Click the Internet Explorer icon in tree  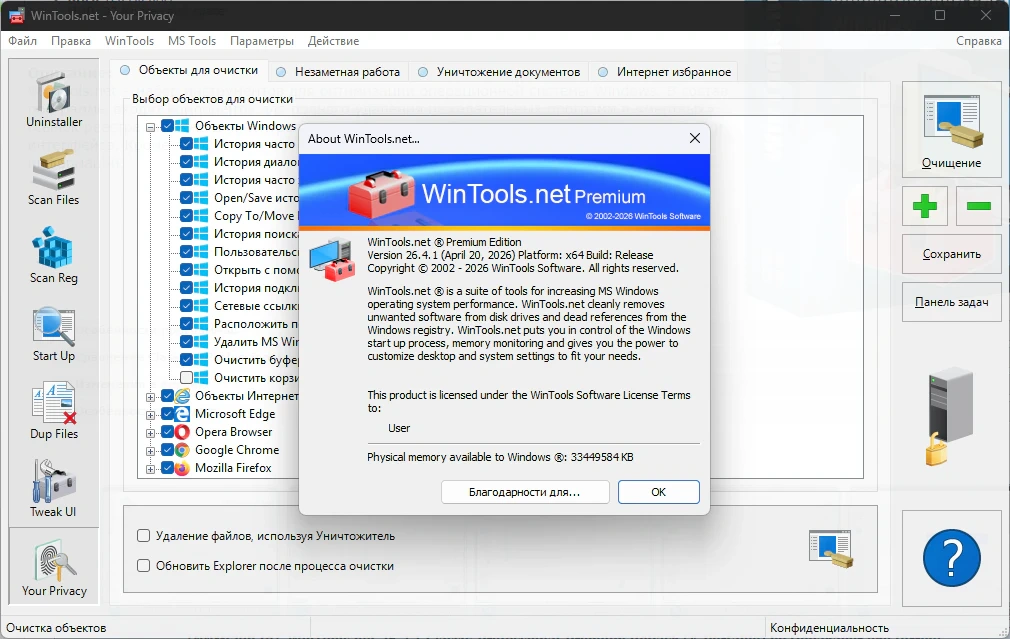(x=183, y=396)
